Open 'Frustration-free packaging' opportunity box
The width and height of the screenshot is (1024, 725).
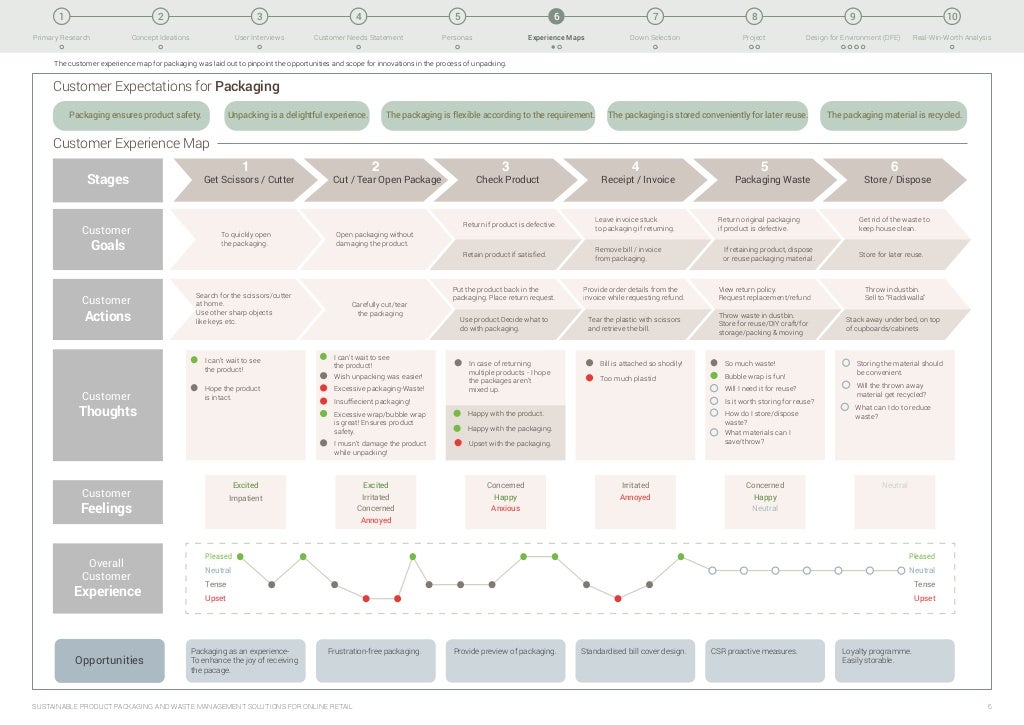tap(376, 660)
